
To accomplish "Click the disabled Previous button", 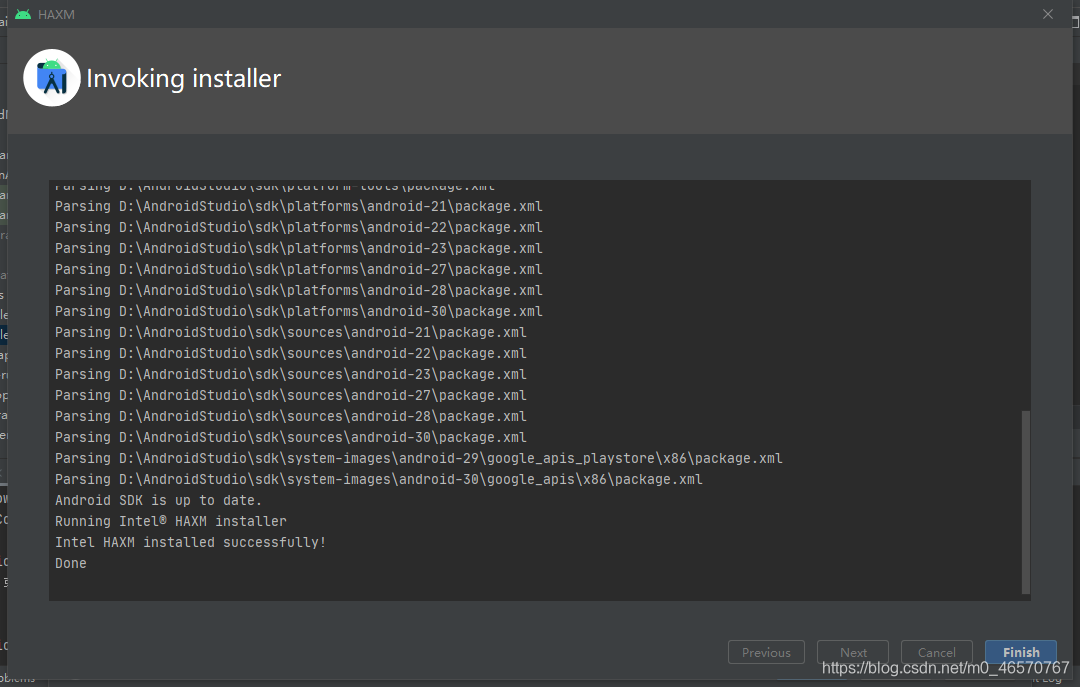I will point(766,652).
